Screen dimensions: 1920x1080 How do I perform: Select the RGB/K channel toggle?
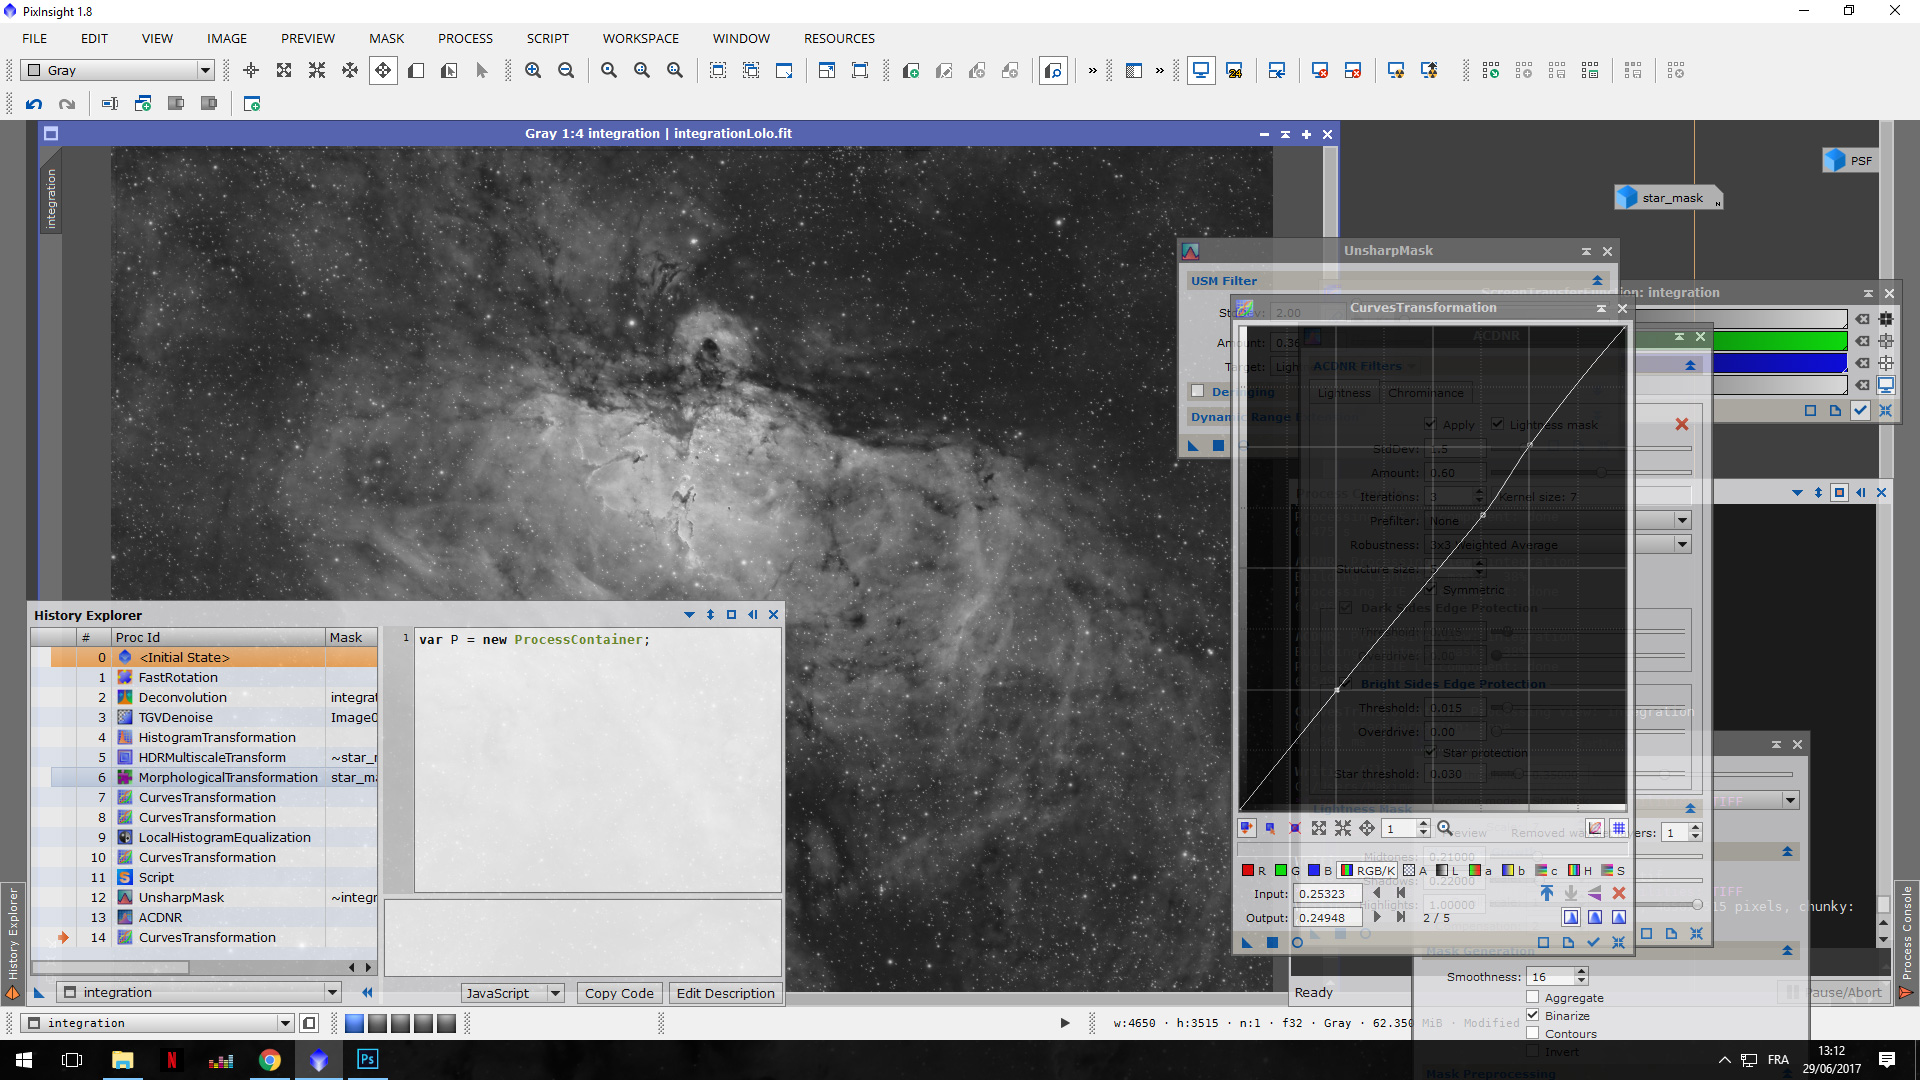1368,870
